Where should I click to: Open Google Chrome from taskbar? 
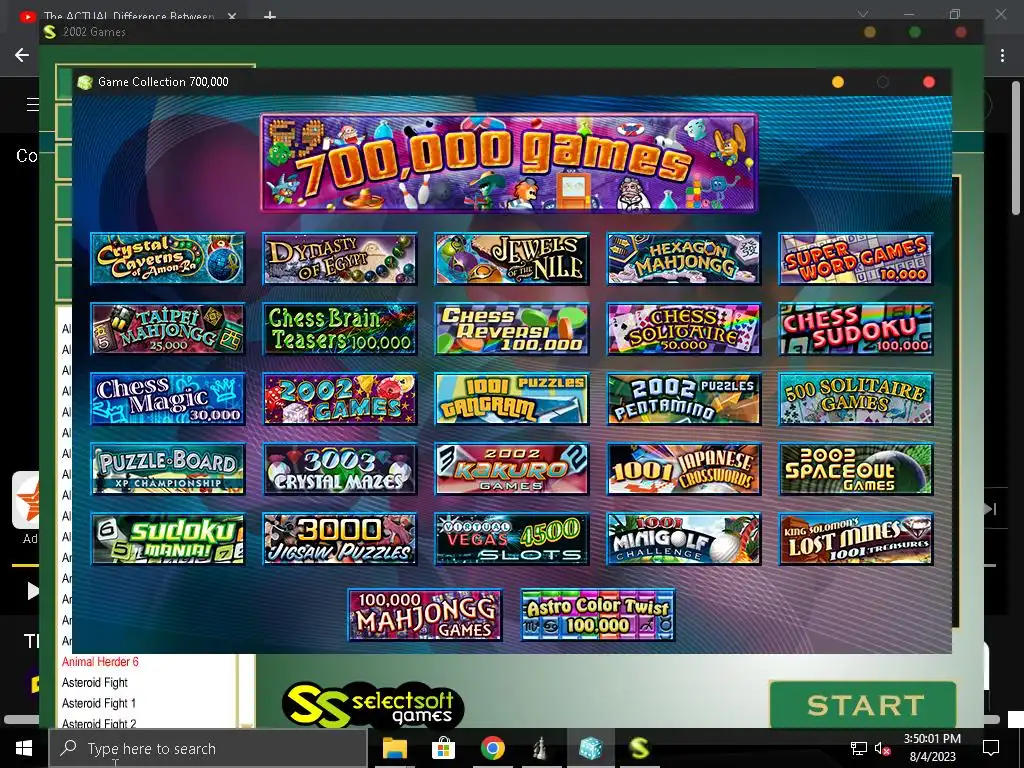click(x=492, y=748)
